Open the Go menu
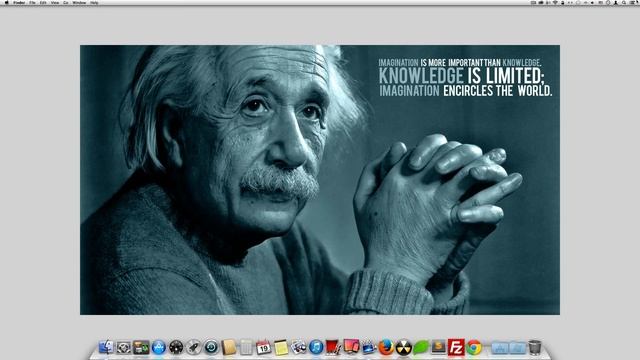This screenshot has width=640, height=360. pos(66,2)
